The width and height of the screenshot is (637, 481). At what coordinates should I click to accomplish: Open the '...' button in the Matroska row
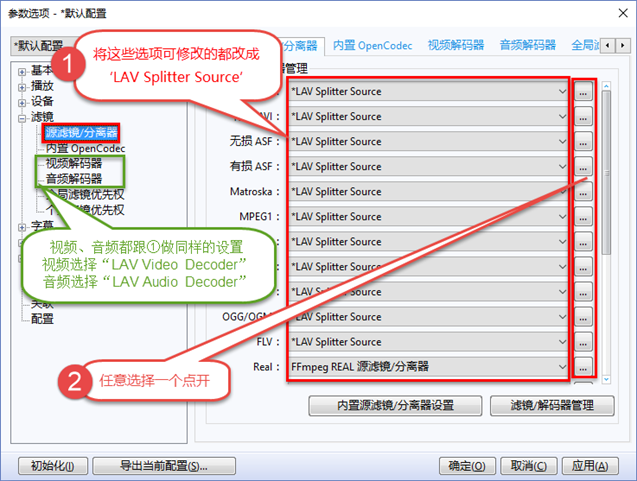583,192
